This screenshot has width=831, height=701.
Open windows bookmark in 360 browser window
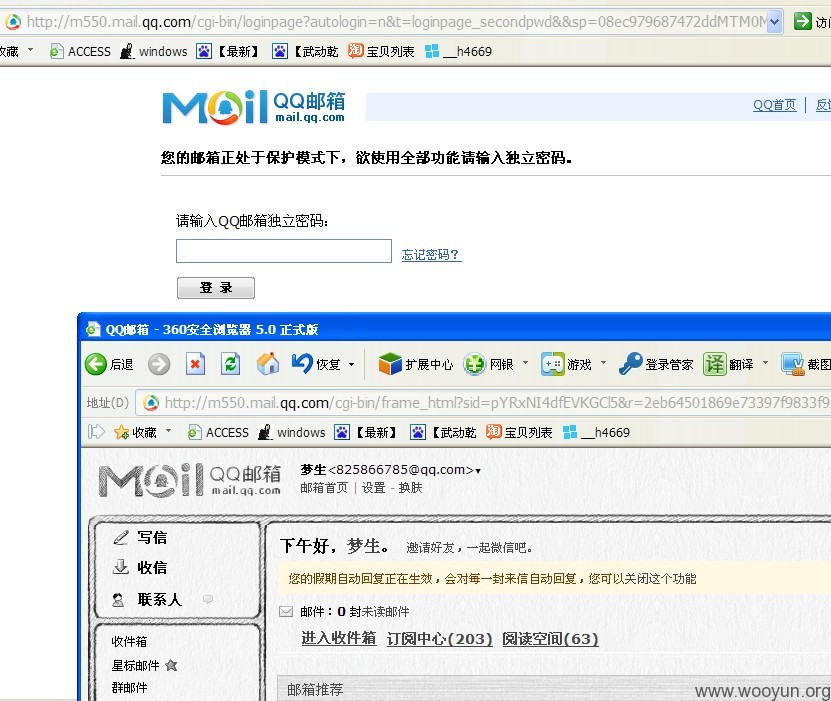291,432
